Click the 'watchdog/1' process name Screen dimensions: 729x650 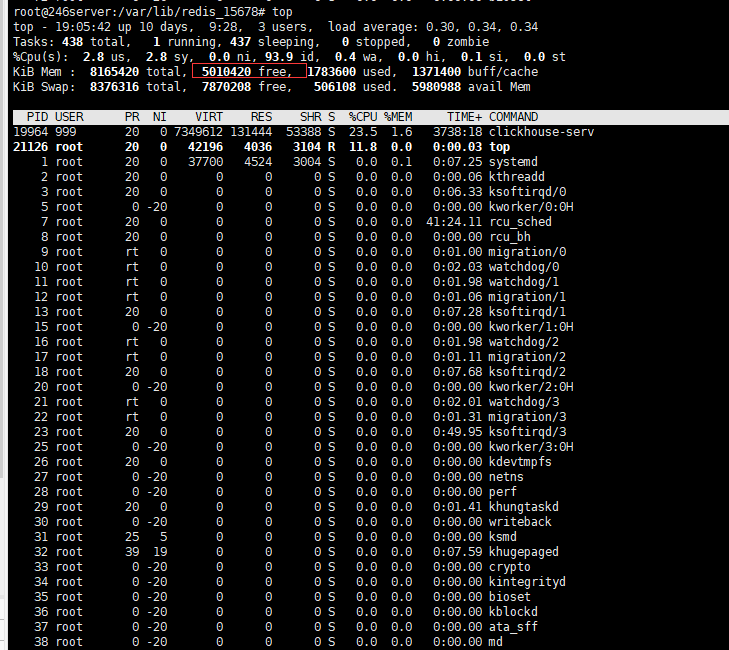point(524,282)
